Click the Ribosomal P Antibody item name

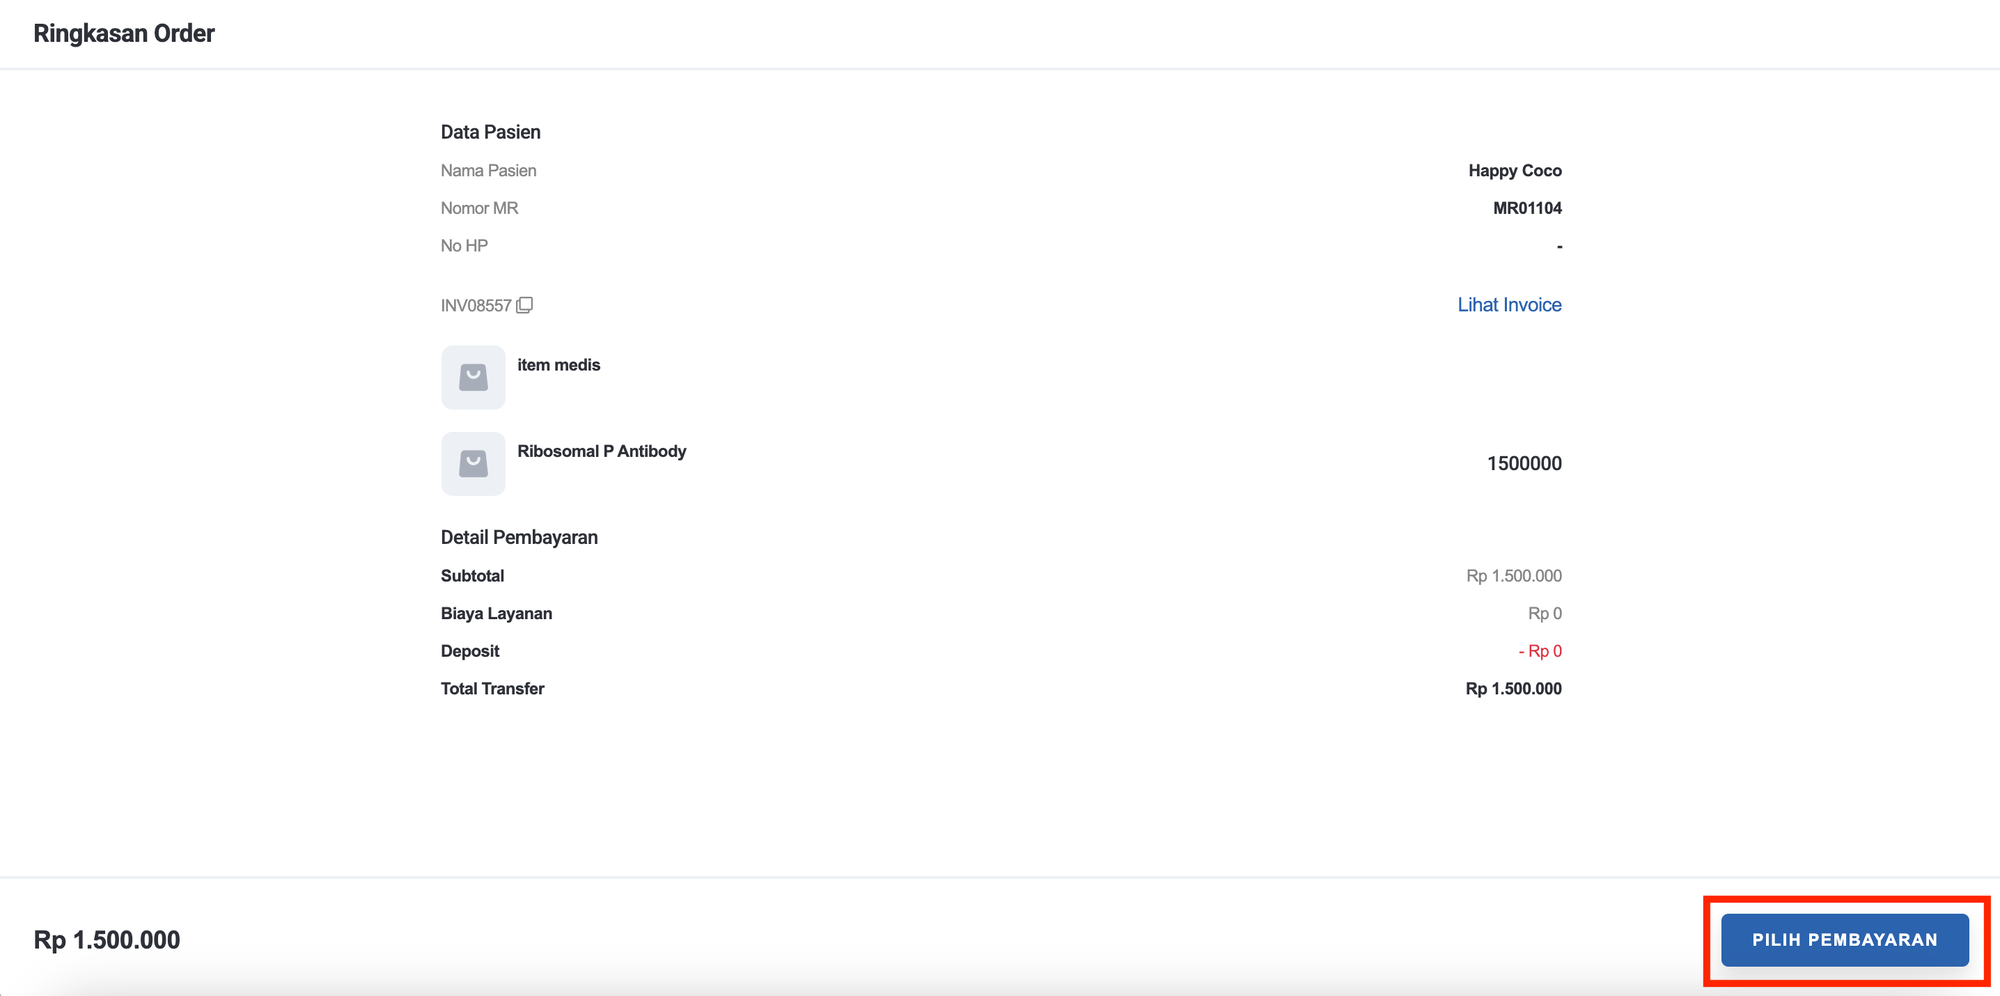[601, 451]
